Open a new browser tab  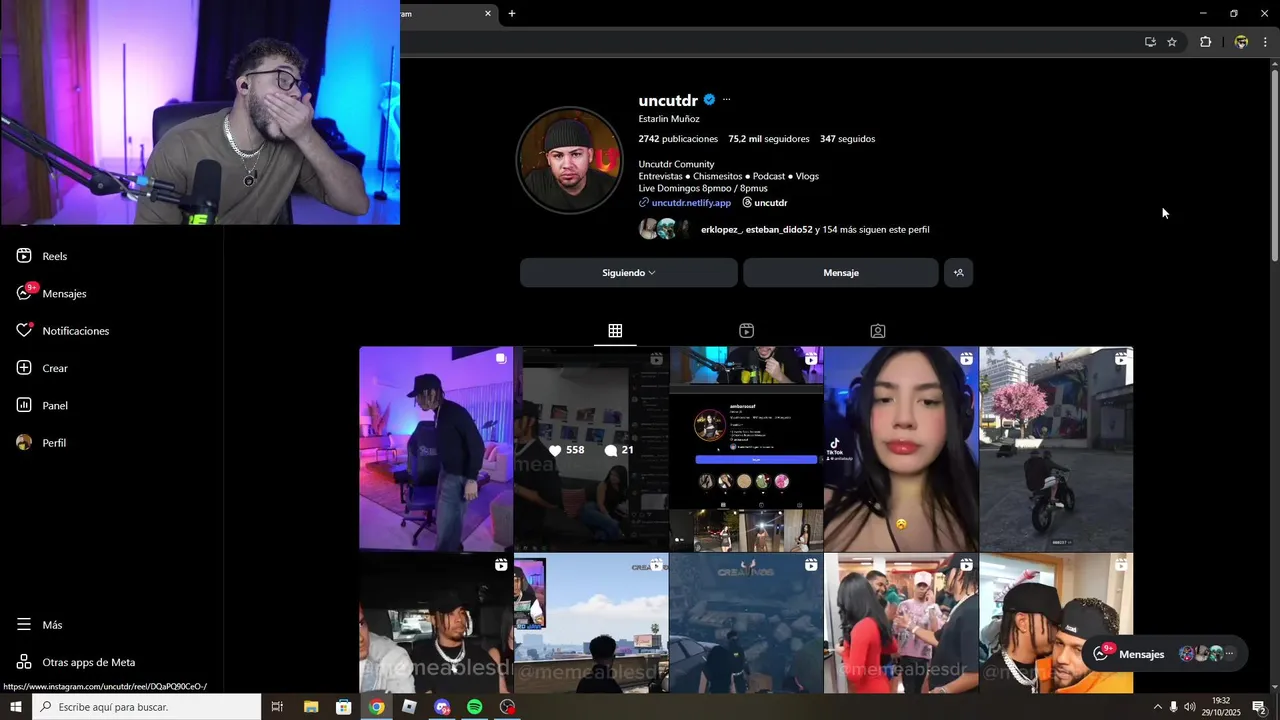(x=512, y=14)
